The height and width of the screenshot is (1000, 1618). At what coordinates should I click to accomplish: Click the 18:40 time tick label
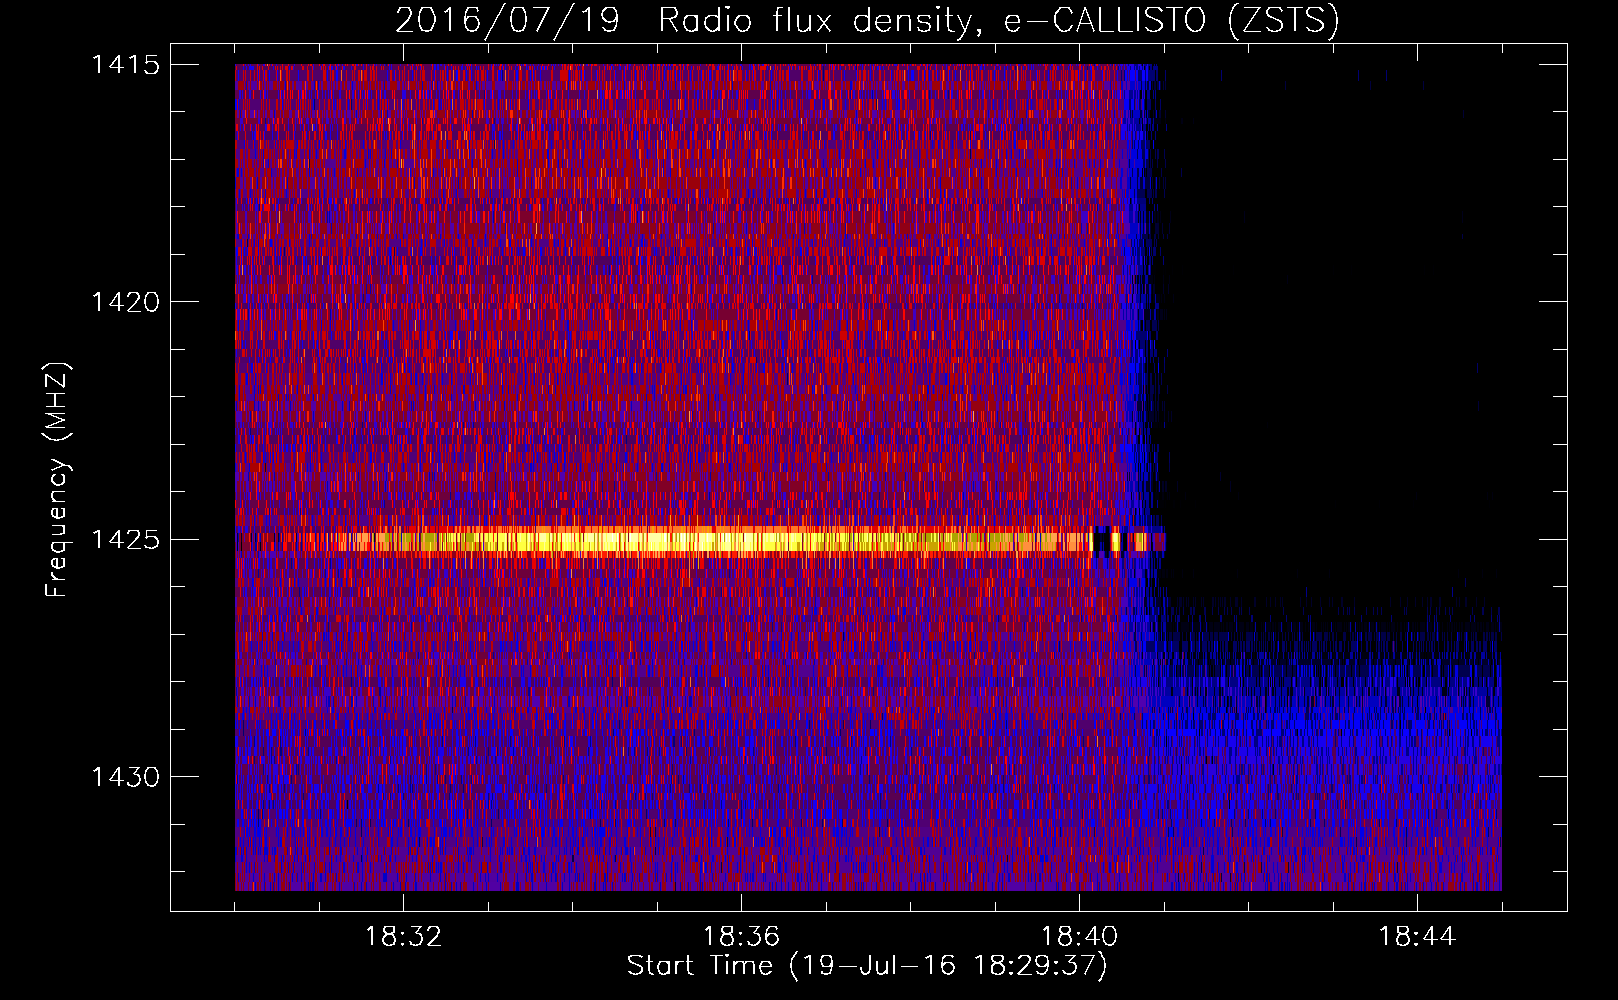pyautogui.click(x=1079, y=937)
